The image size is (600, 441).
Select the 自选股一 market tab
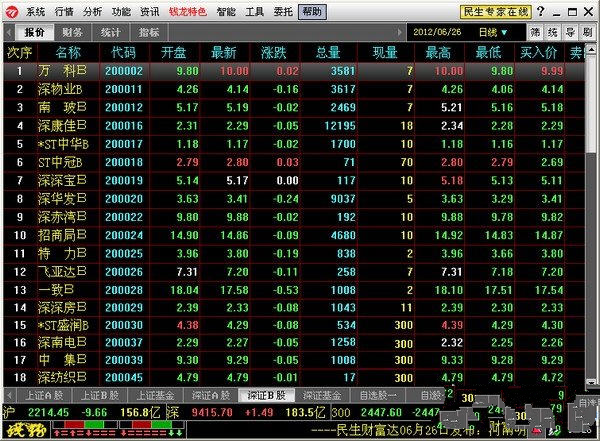[378, 395]
